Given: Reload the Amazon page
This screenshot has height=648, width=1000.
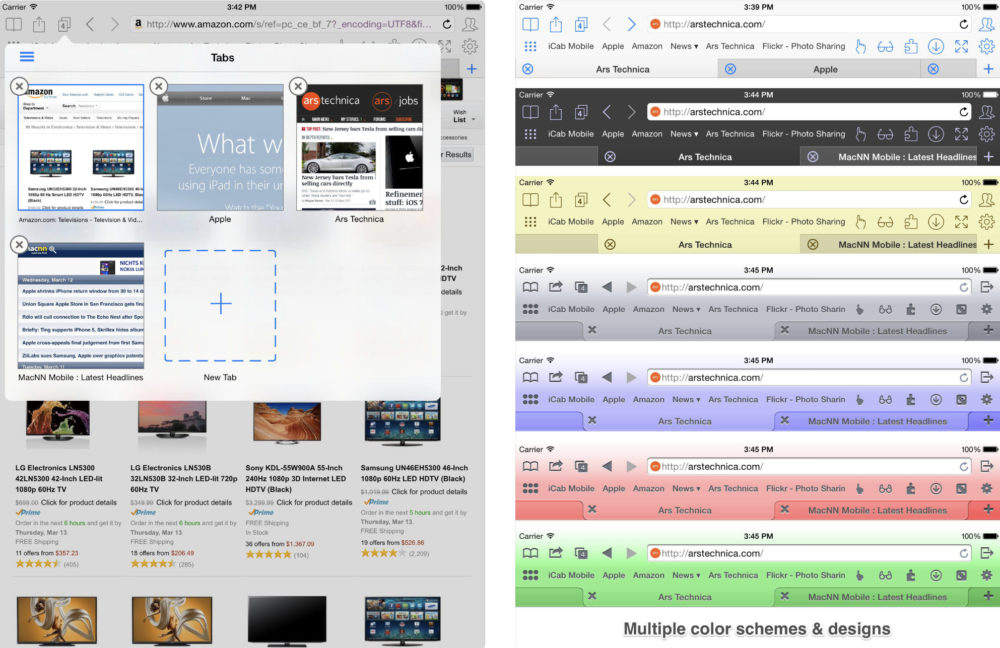Looking at the screenshot, I should click(x=447, y=24).
